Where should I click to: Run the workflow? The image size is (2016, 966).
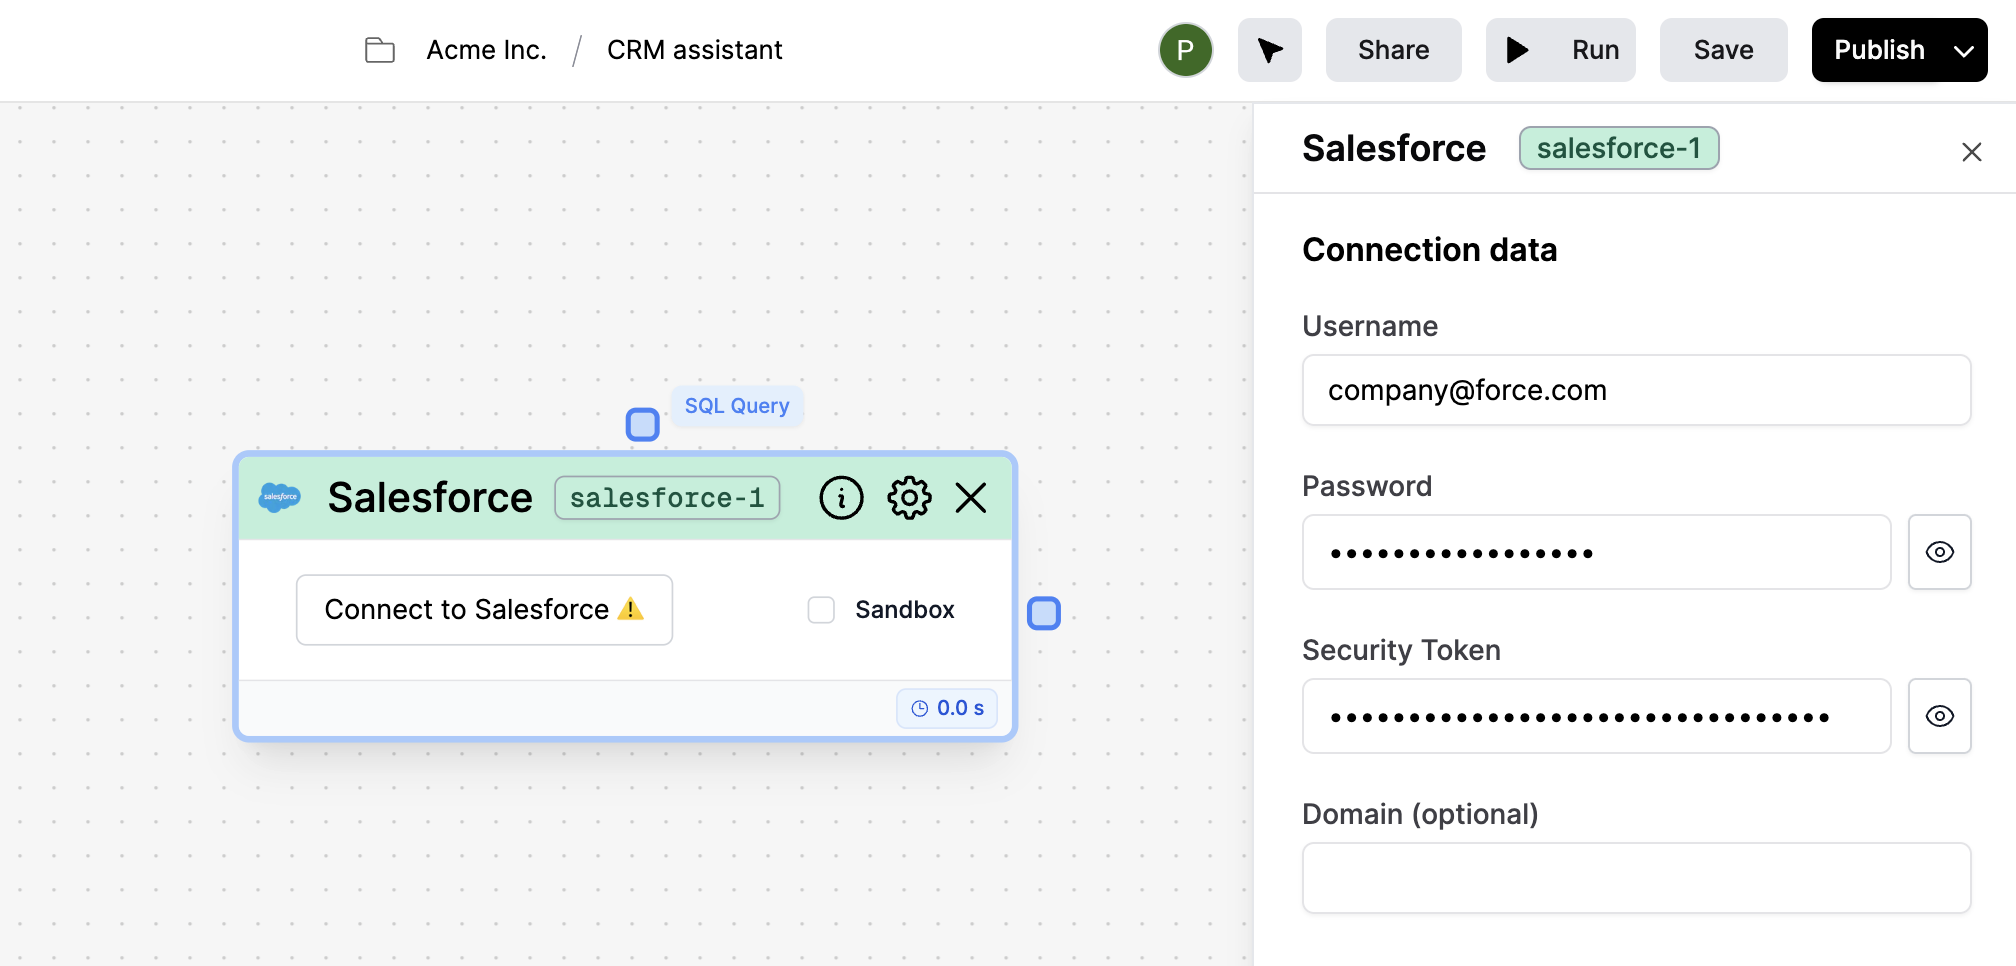click(x=1560, y=50)
